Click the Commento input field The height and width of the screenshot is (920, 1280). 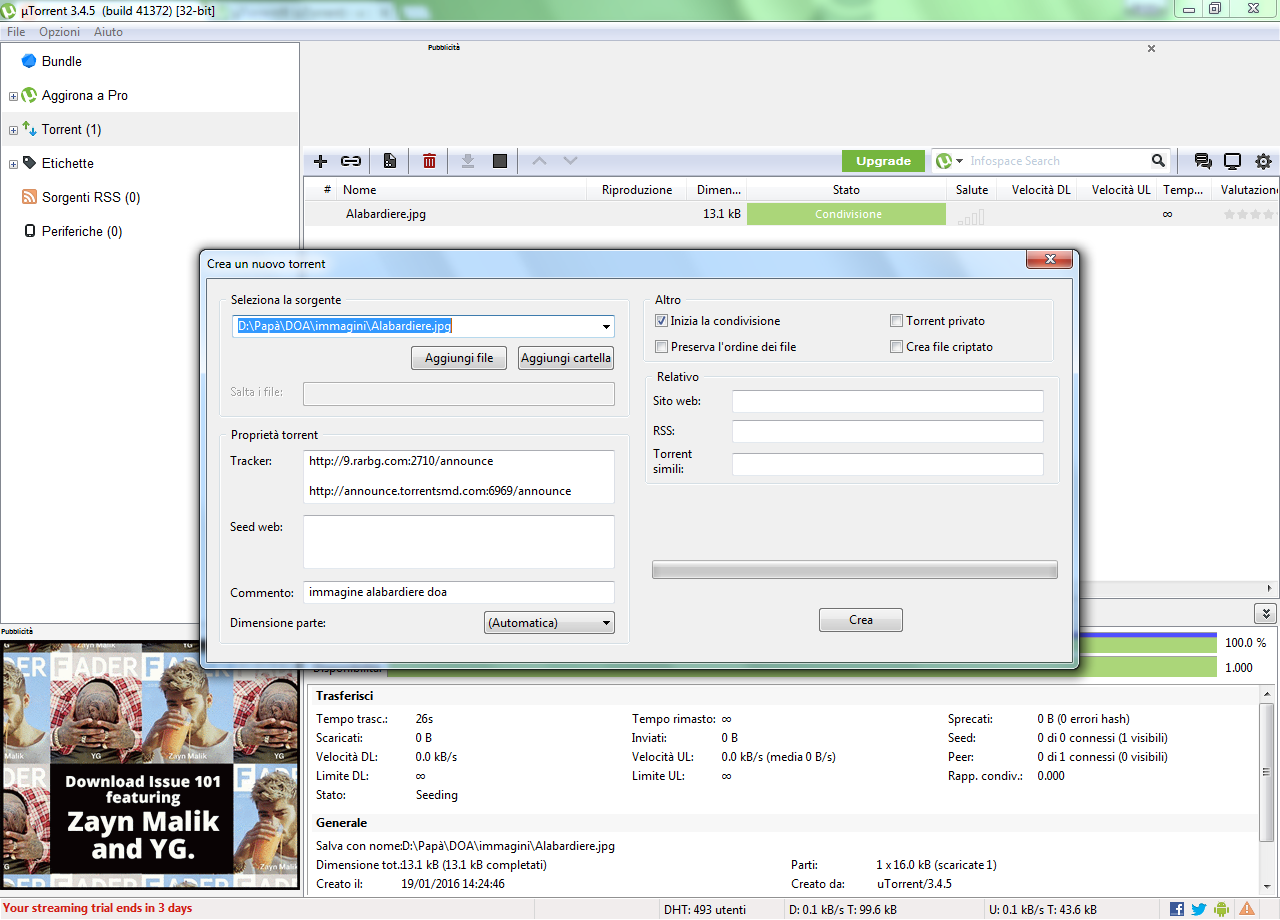point(459,592)
